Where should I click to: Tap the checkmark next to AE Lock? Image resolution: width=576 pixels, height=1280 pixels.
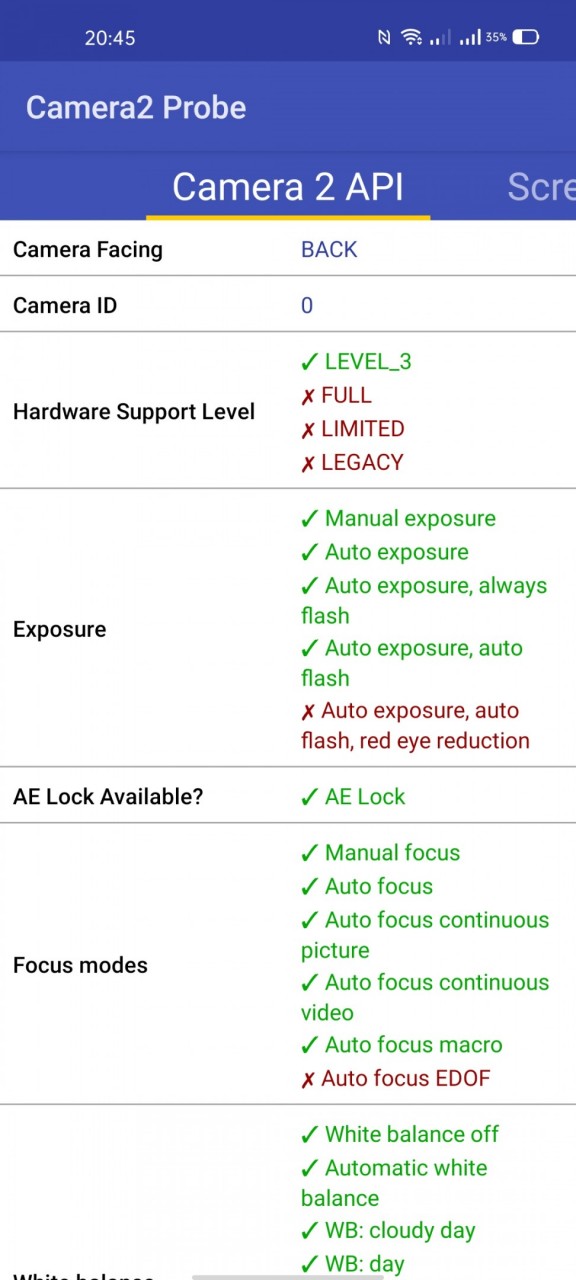[x=309, y=797]
